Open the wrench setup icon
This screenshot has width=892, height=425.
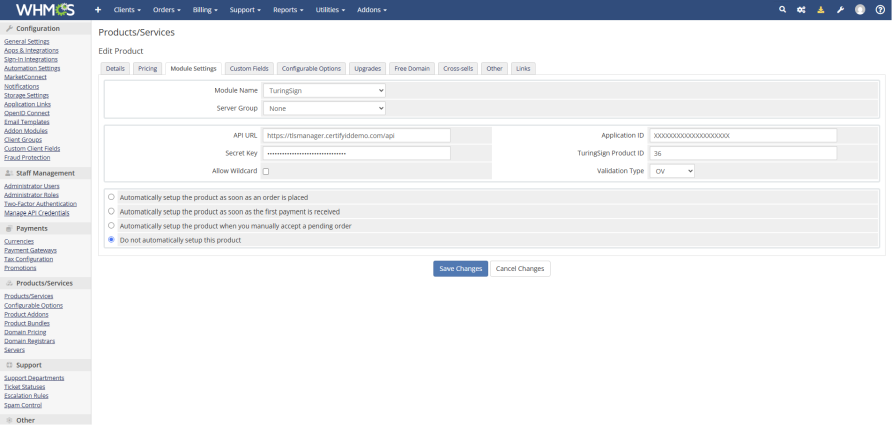(840, 10)
